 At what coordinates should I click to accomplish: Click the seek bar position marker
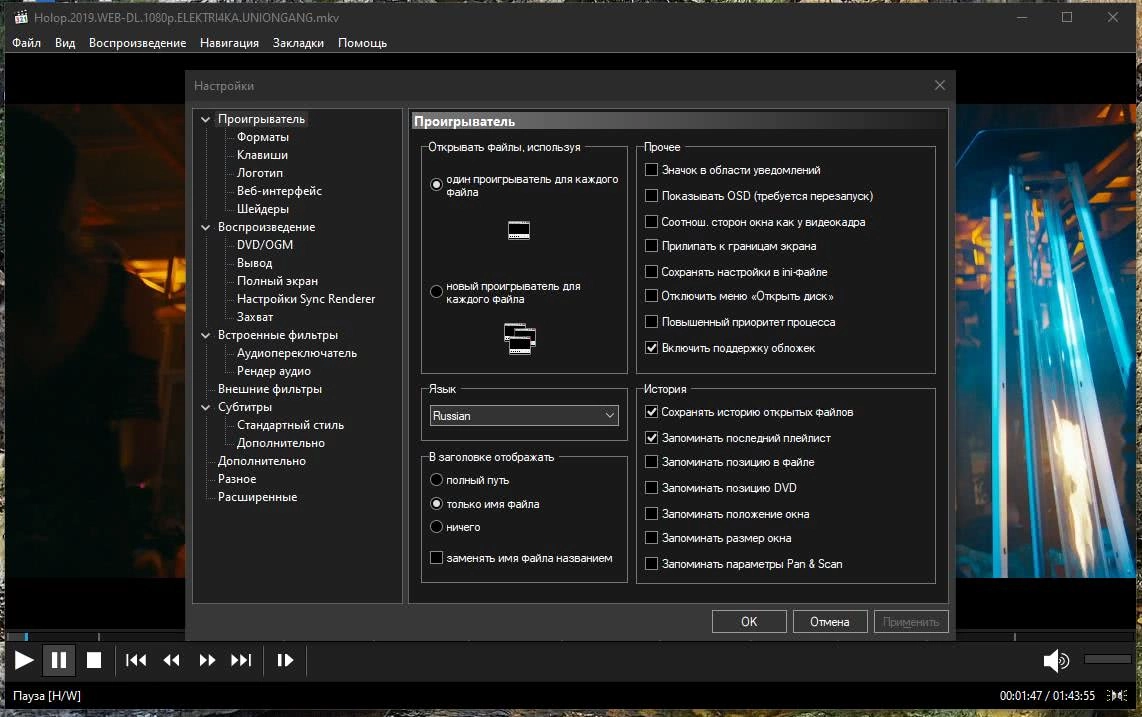pos(26,636)
